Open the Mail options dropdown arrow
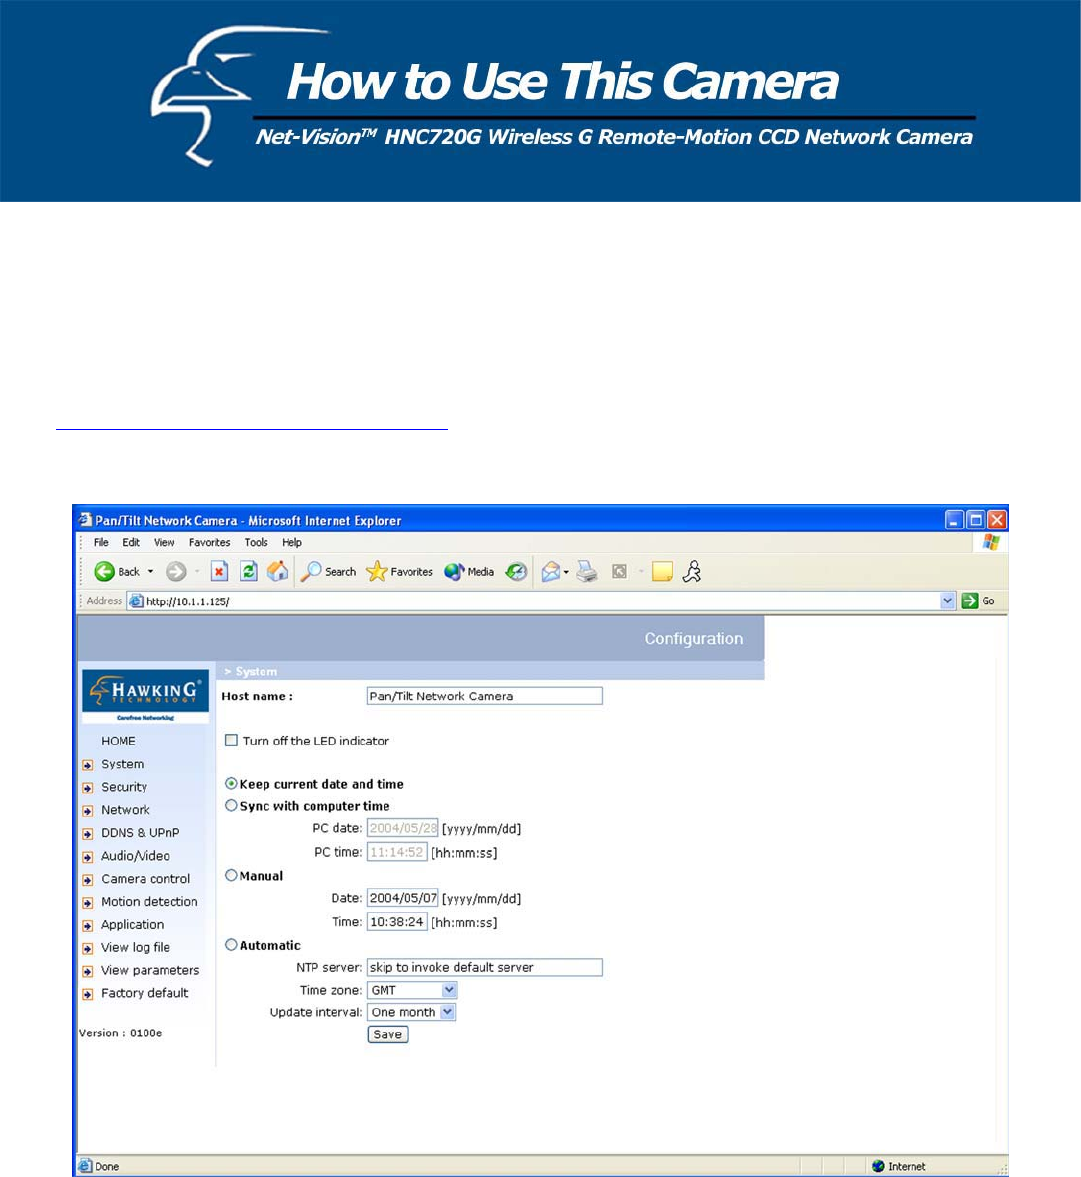Screen dimensions: 1081x1177 pos(566,572)
